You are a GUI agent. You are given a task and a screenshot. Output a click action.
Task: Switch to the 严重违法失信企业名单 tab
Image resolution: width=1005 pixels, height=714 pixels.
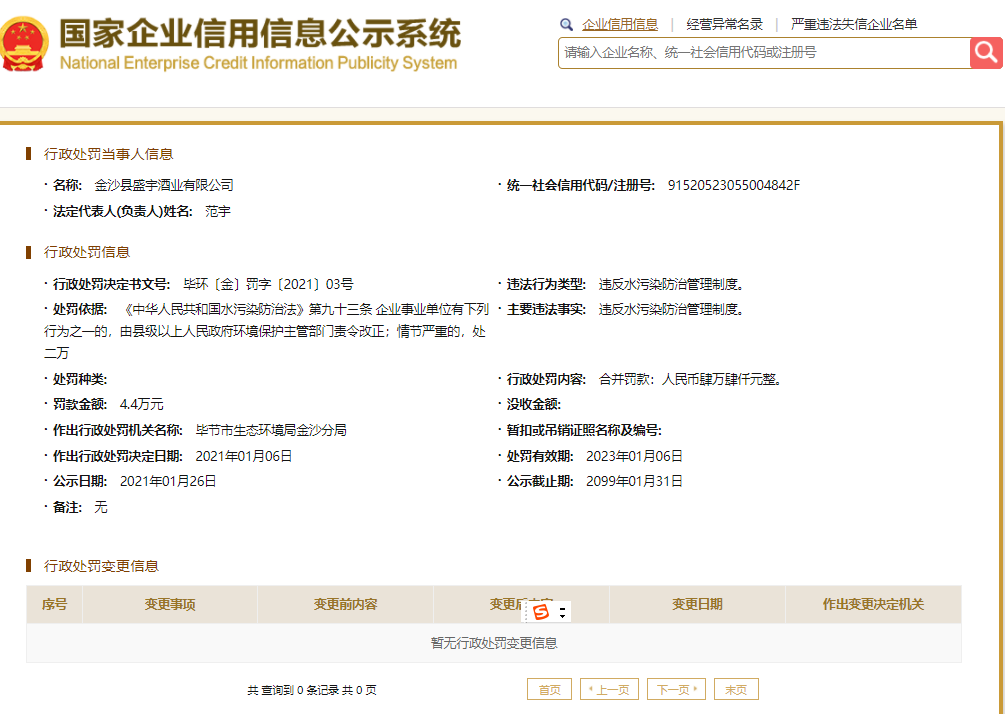click(x=854, y=24)
